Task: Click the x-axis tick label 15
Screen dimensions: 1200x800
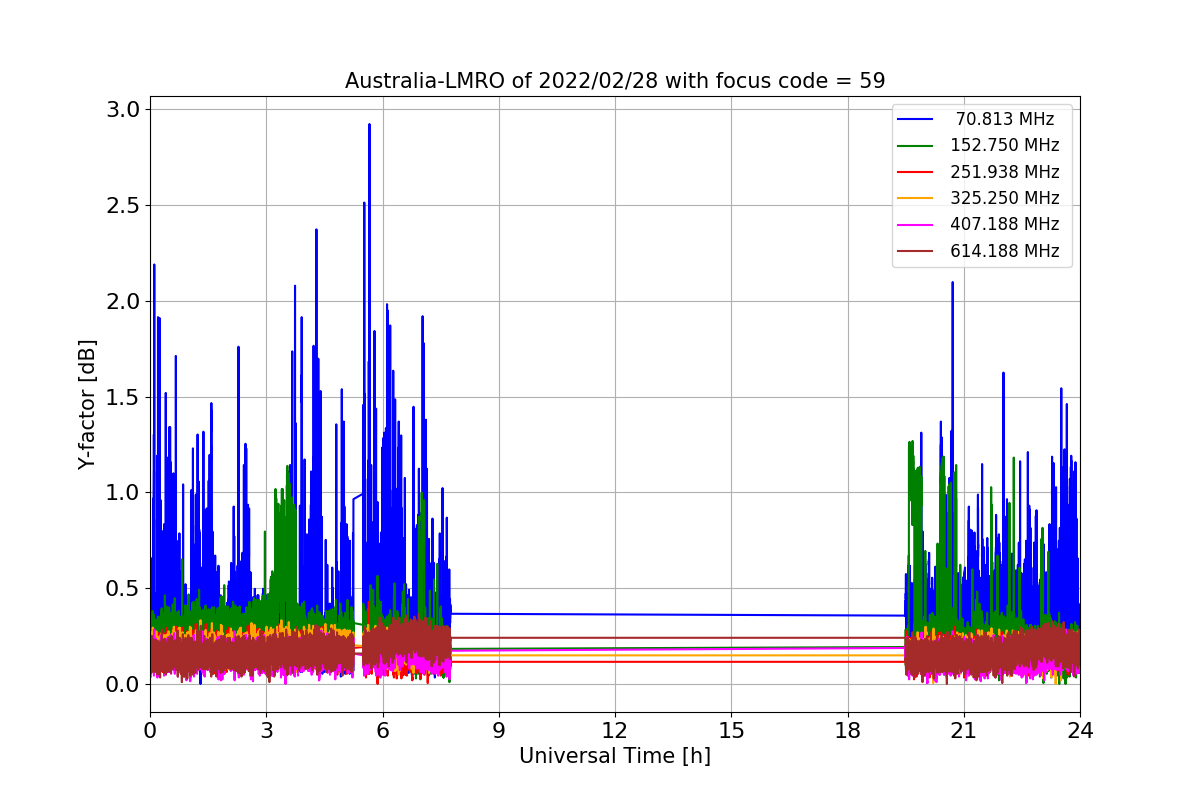Action: tap(731, 731)
